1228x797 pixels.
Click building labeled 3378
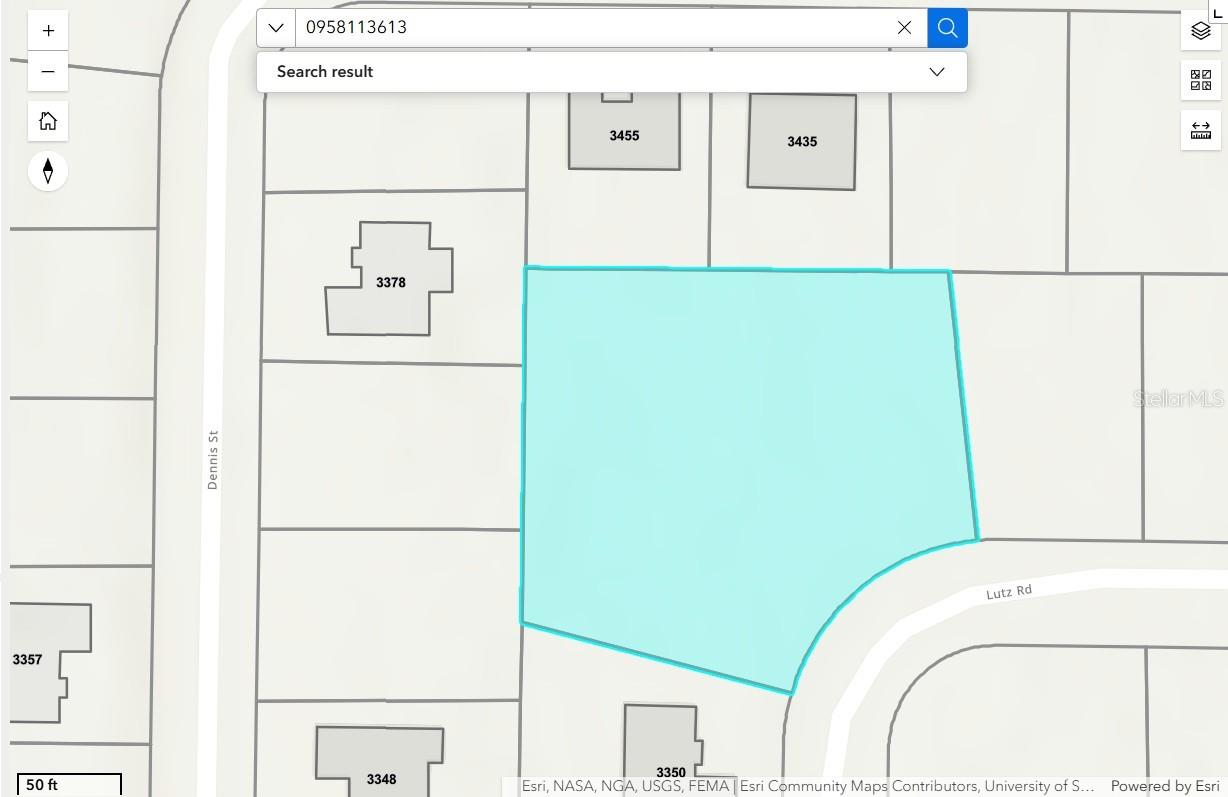pos(390,280)
